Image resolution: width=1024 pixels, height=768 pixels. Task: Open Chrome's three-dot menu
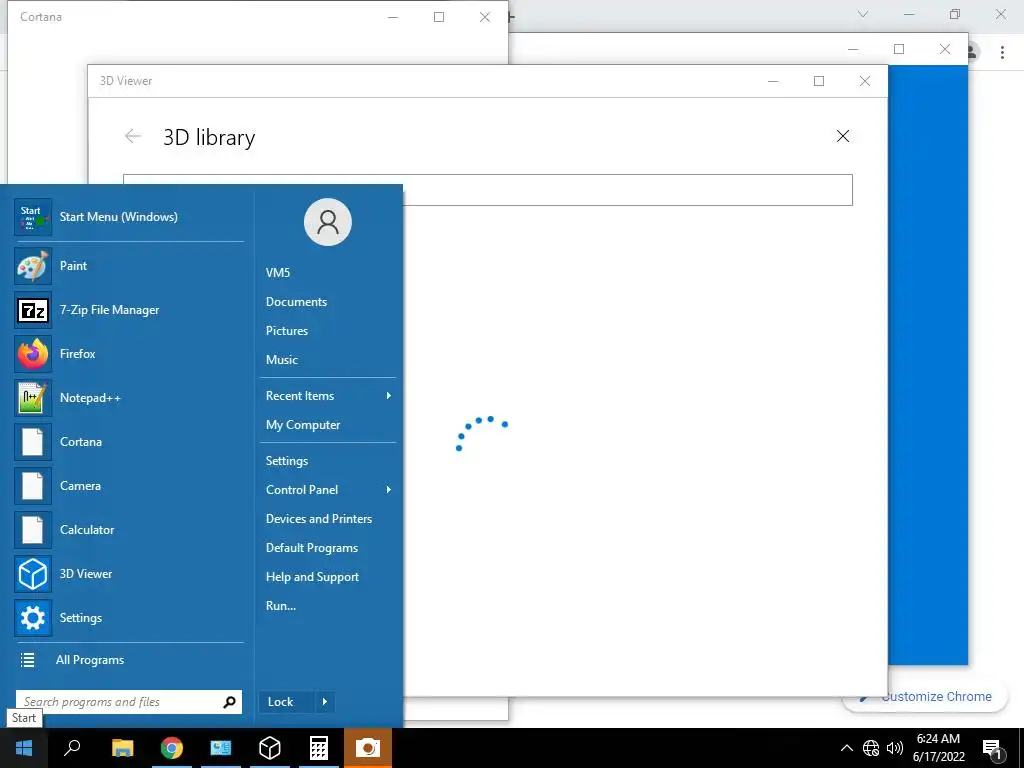pos(1002,52)
